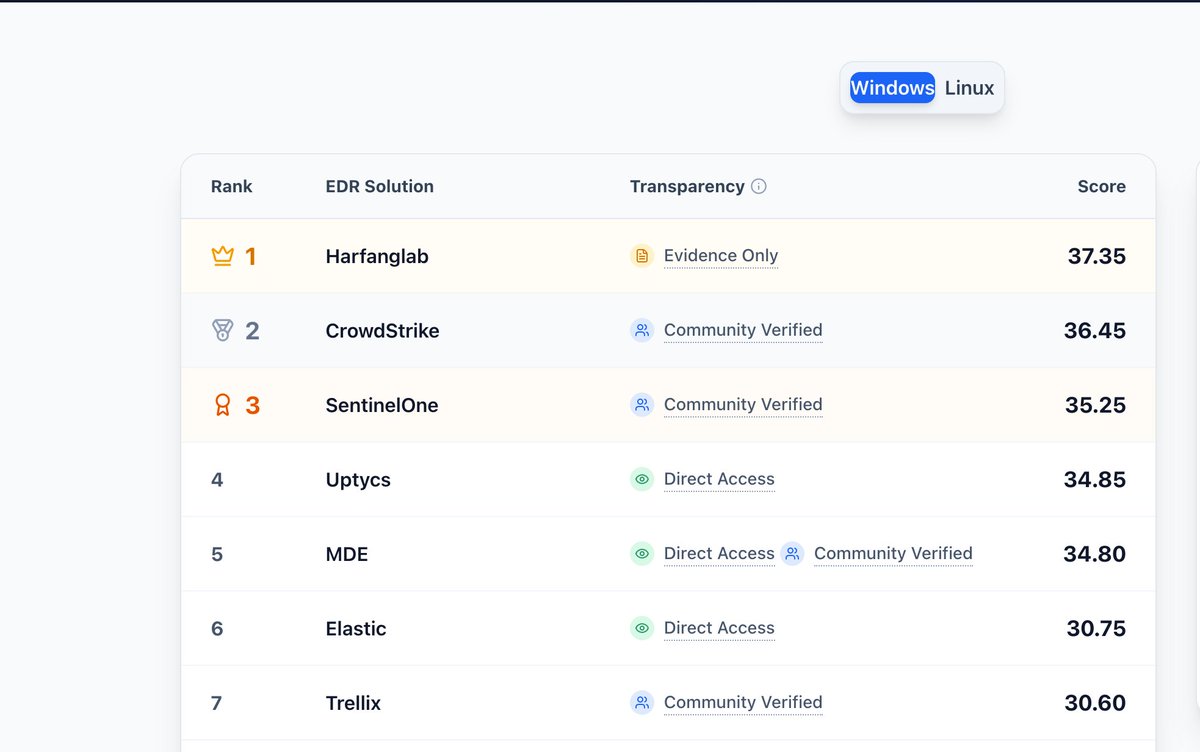Click the score 34.85

pyautogui.click(x=1095, y=479)
